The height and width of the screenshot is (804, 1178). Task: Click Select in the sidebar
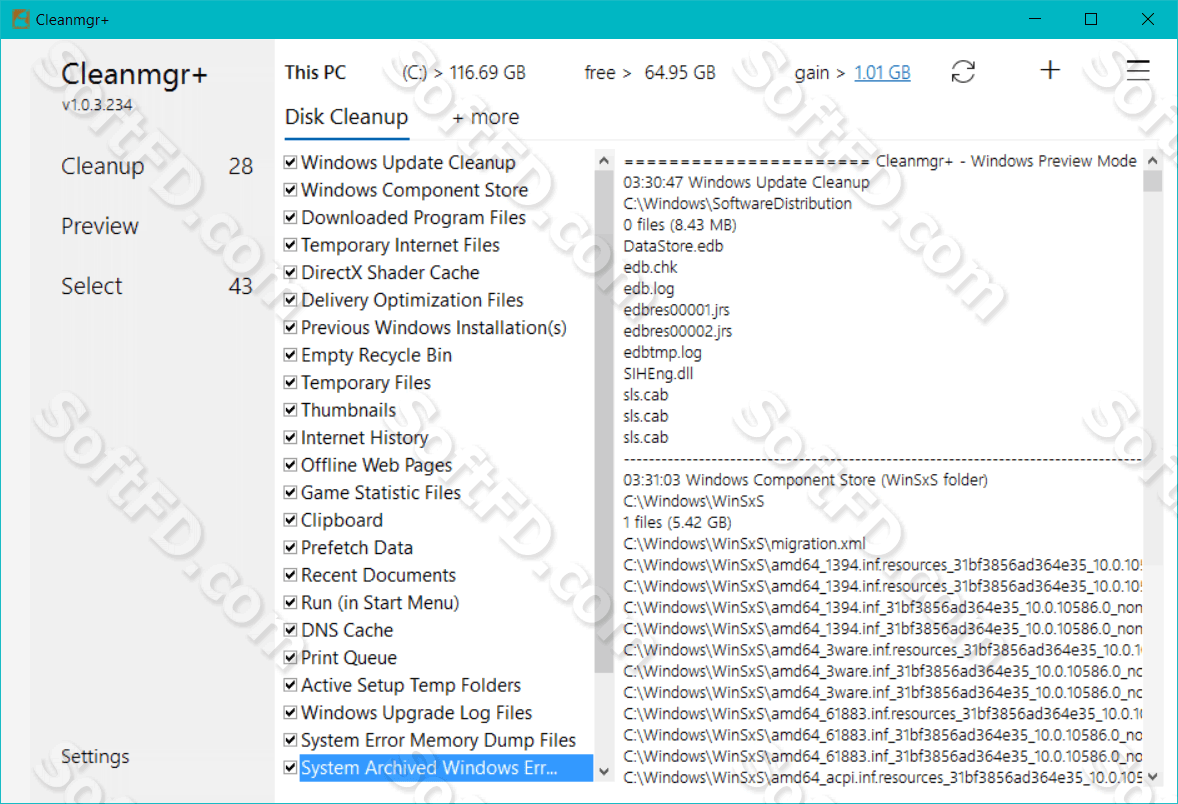coord(92,286)
